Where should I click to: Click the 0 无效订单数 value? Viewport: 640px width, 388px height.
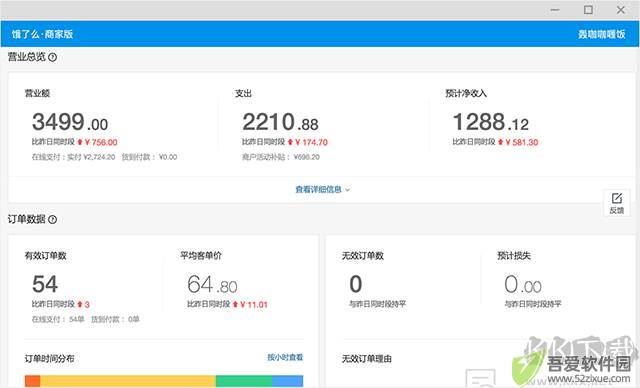point(356,284)
